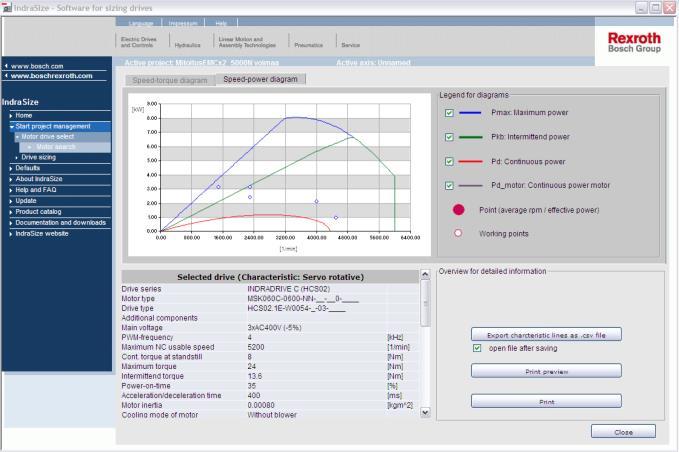Open the Hydraulics section

click(187, 45)
